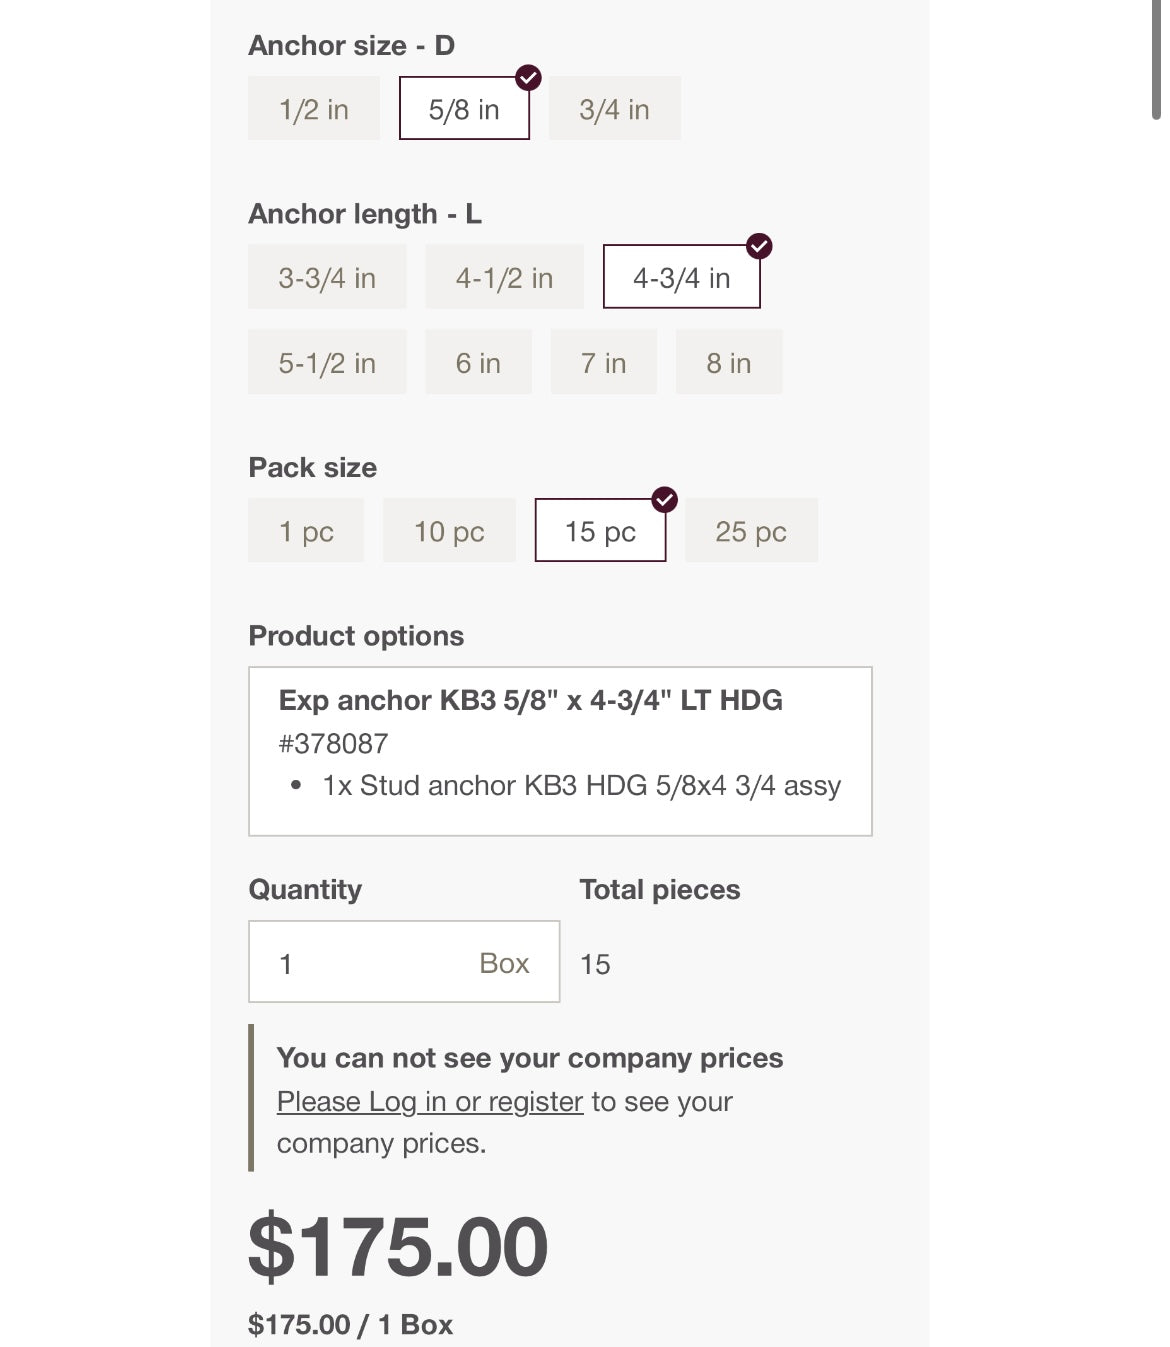The height and width of the screenshot is (1347, 1170).
Task: Choose the 5/8 in anchor size
Action: point(464,109)
